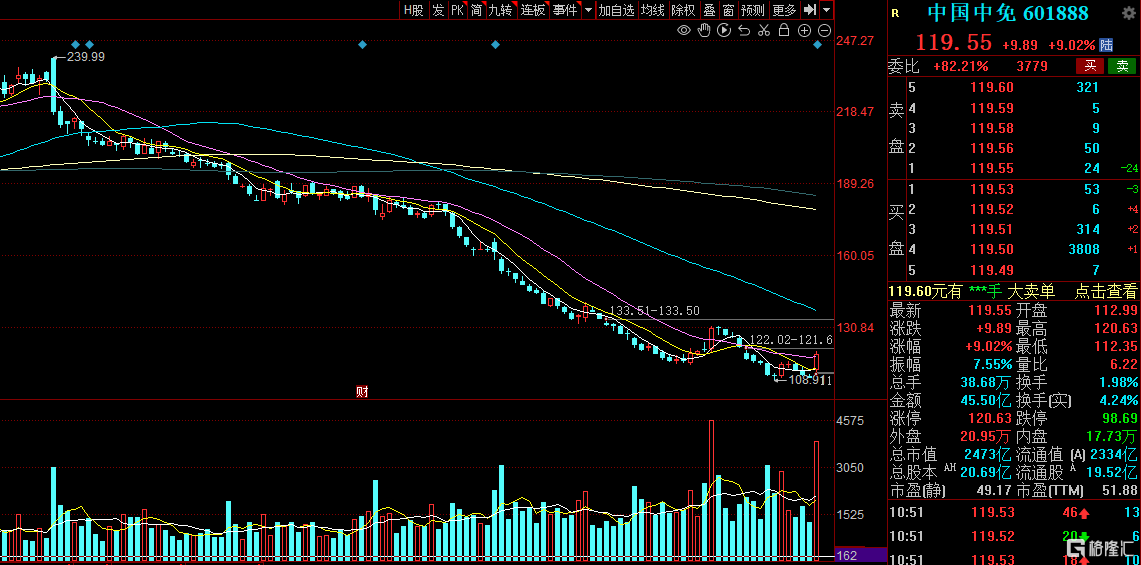Zoom in with the plus circle icon
The image size is (1141, 565).
[804, 30]
